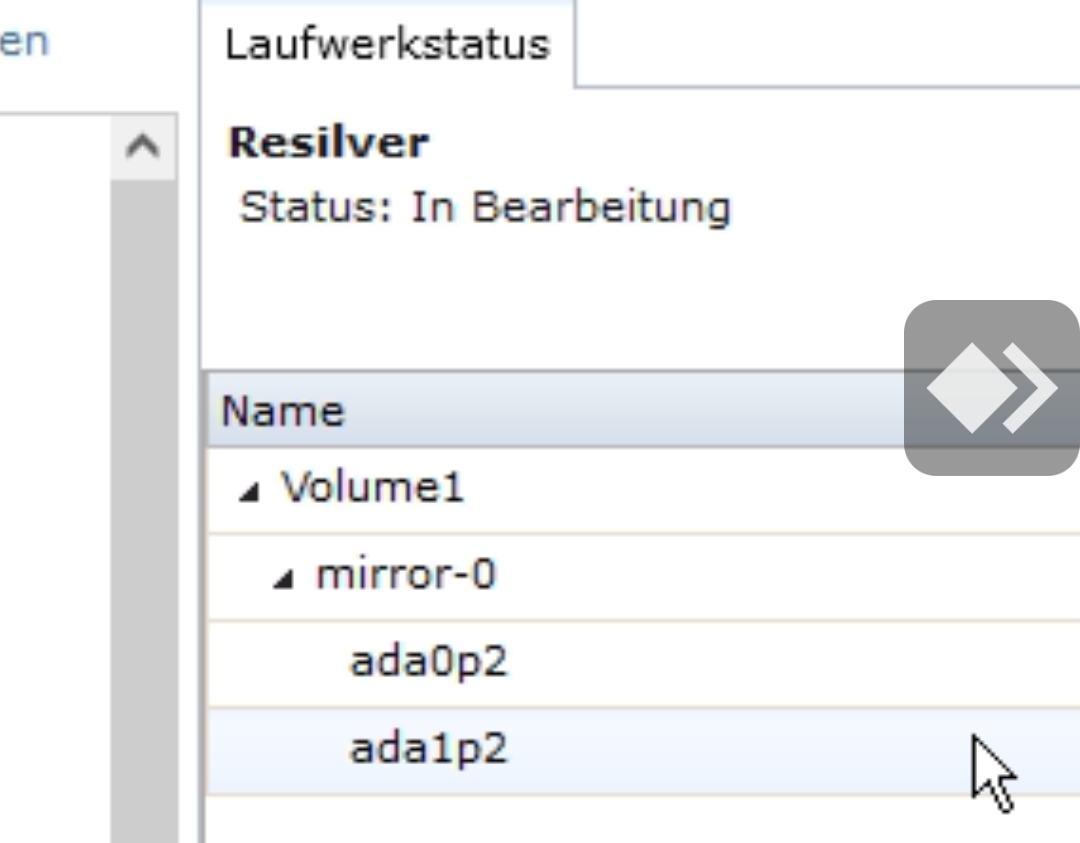Click the grey sidebar scrollbar track
Viewport: 1080px width, 843px height.
tap(143, 511)
